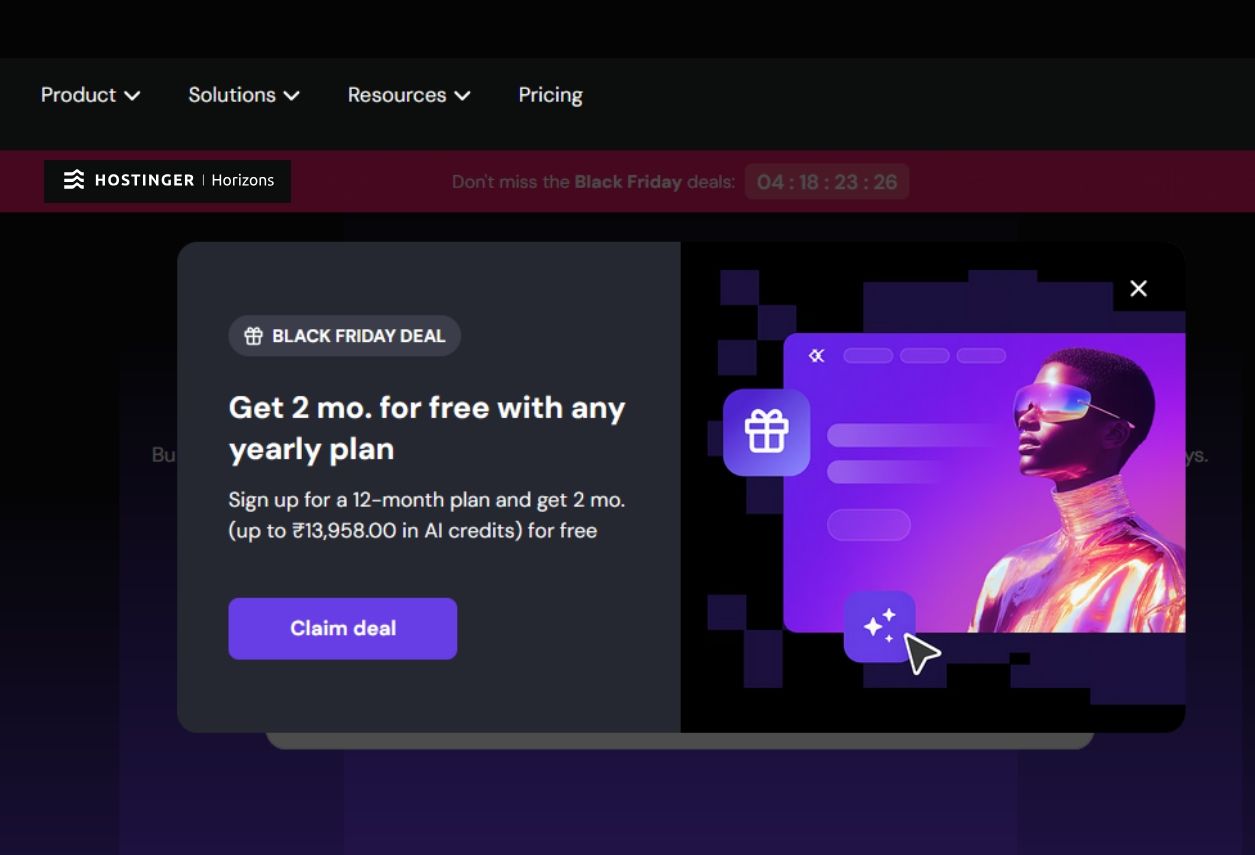Expand the Resources dropdown arrow
The width and height of the screenshot is (1255, 855).
(462, 96)
